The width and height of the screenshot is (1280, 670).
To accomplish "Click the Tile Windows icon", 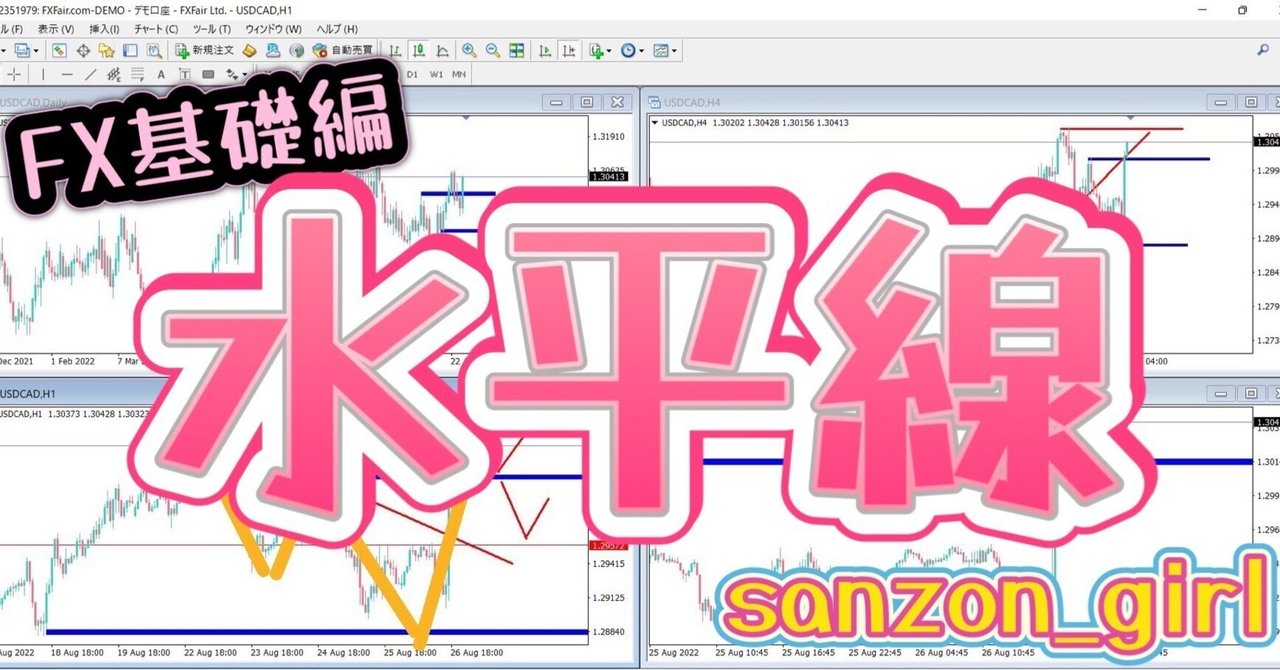I will click(516, 50).
